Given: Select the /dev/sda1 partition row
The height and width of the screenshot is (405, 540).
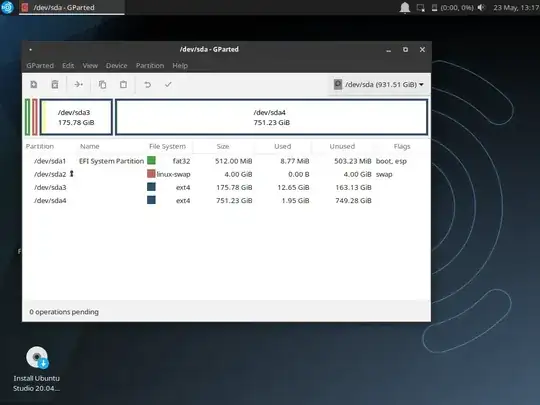Looking at the screenshot, I should coord(226,161).
